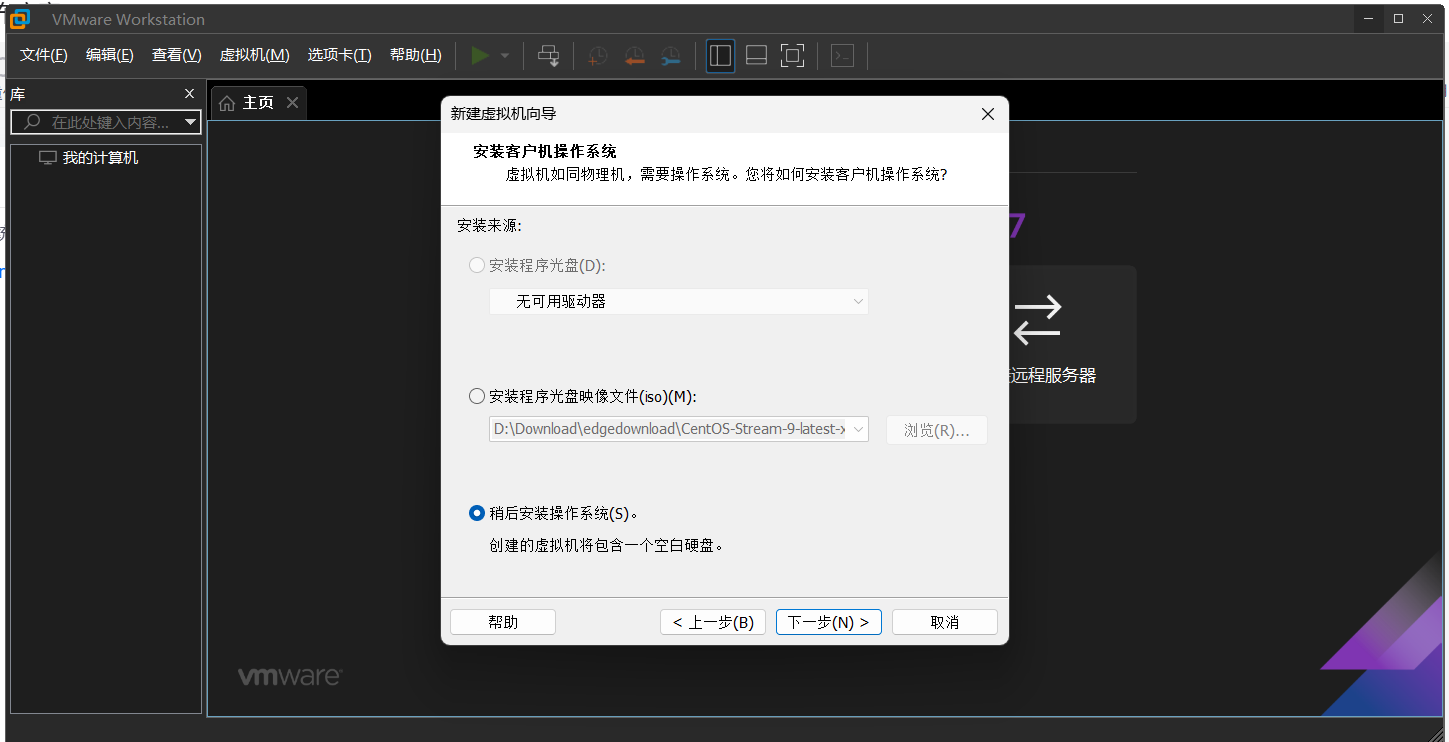This screenshot has width=1449, height=742.
Task: Click the send Ctrl+Alt+Del toolbar icon
Action: (549, 56)
